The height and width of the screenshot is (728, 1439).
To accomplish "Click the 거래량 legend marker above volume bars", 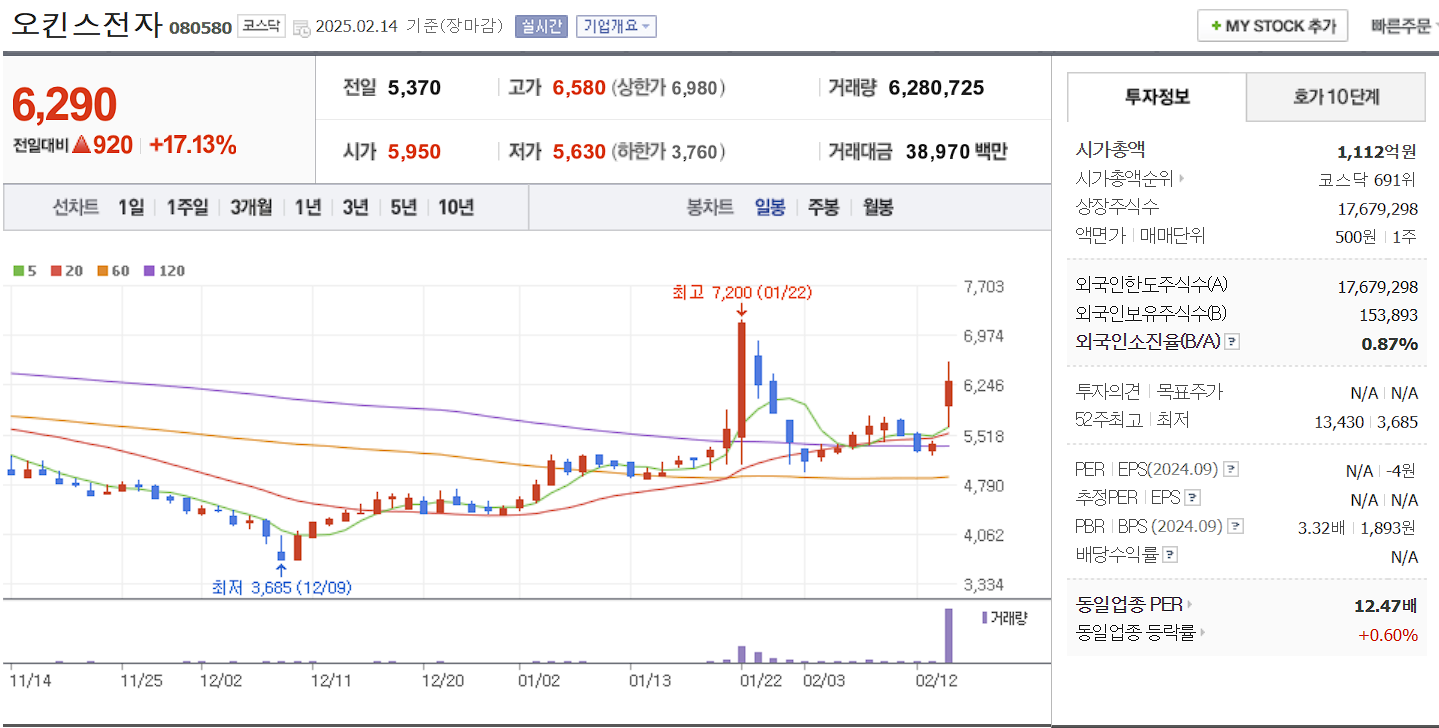I will (x=985, y=620).
